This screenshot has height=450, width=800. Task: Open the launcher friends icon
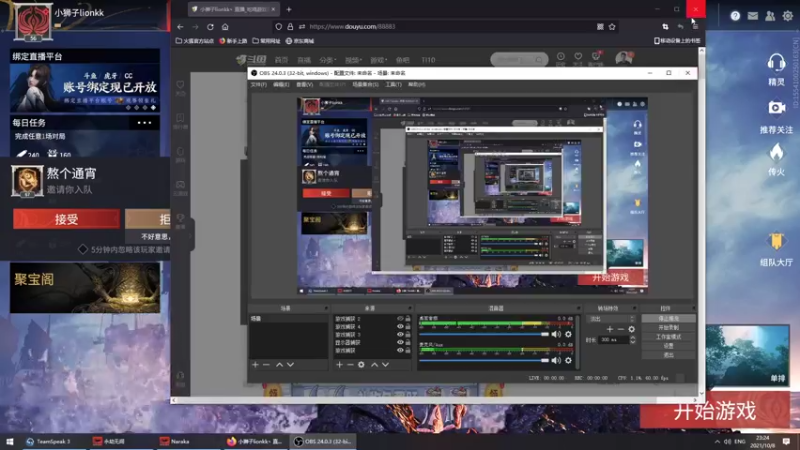[x=770, y=16]
